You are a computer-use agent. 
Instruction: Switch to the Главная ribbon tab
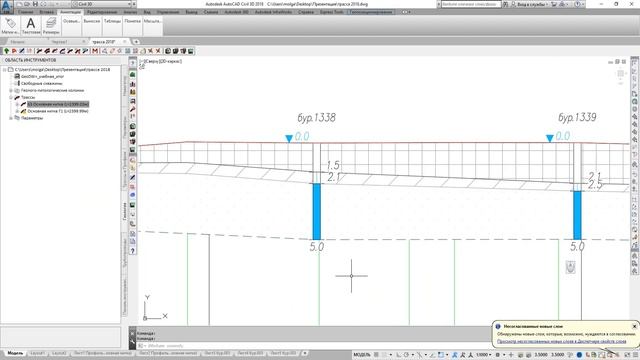(x=26, y=12)
